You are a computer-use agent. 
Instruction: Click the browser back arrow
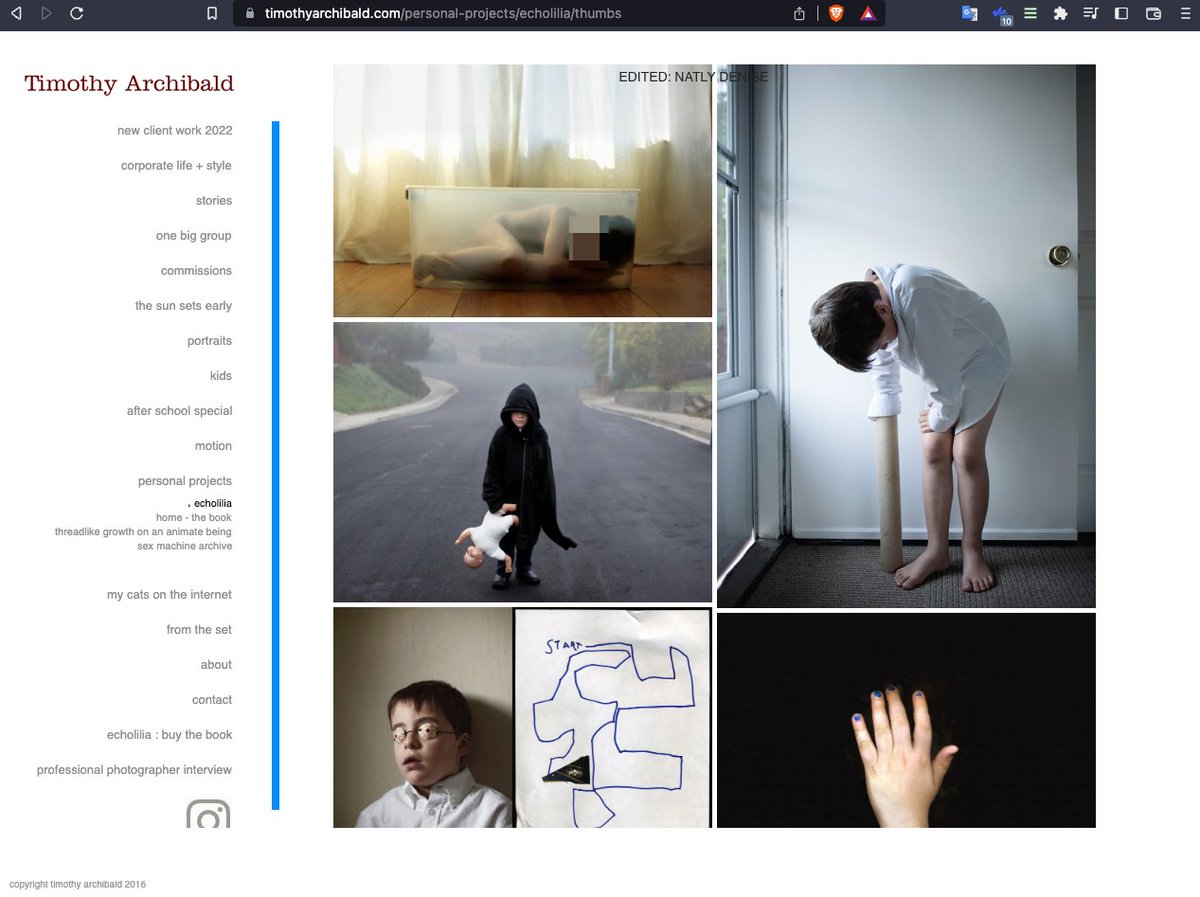pos(15,14)
